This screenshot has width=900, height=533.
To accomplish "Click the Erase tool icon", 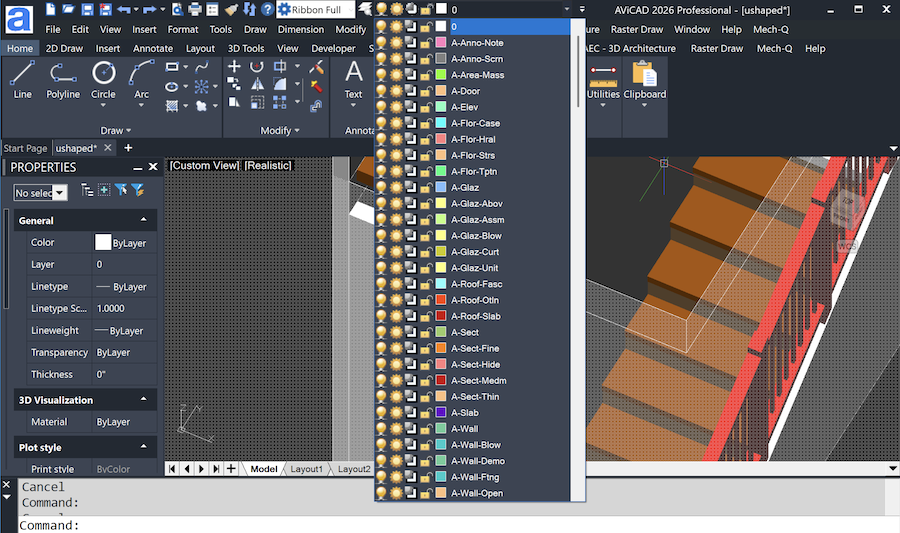I will point(316,67).
